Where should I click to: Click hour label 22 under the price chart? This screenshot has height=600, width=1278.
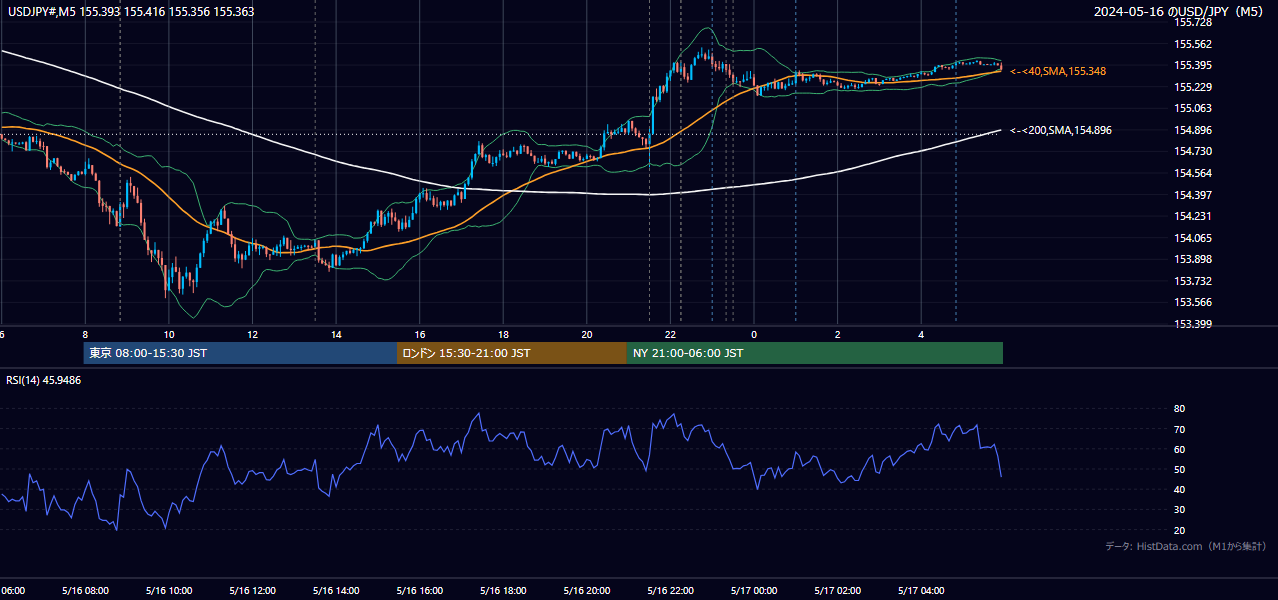[671, 334]
